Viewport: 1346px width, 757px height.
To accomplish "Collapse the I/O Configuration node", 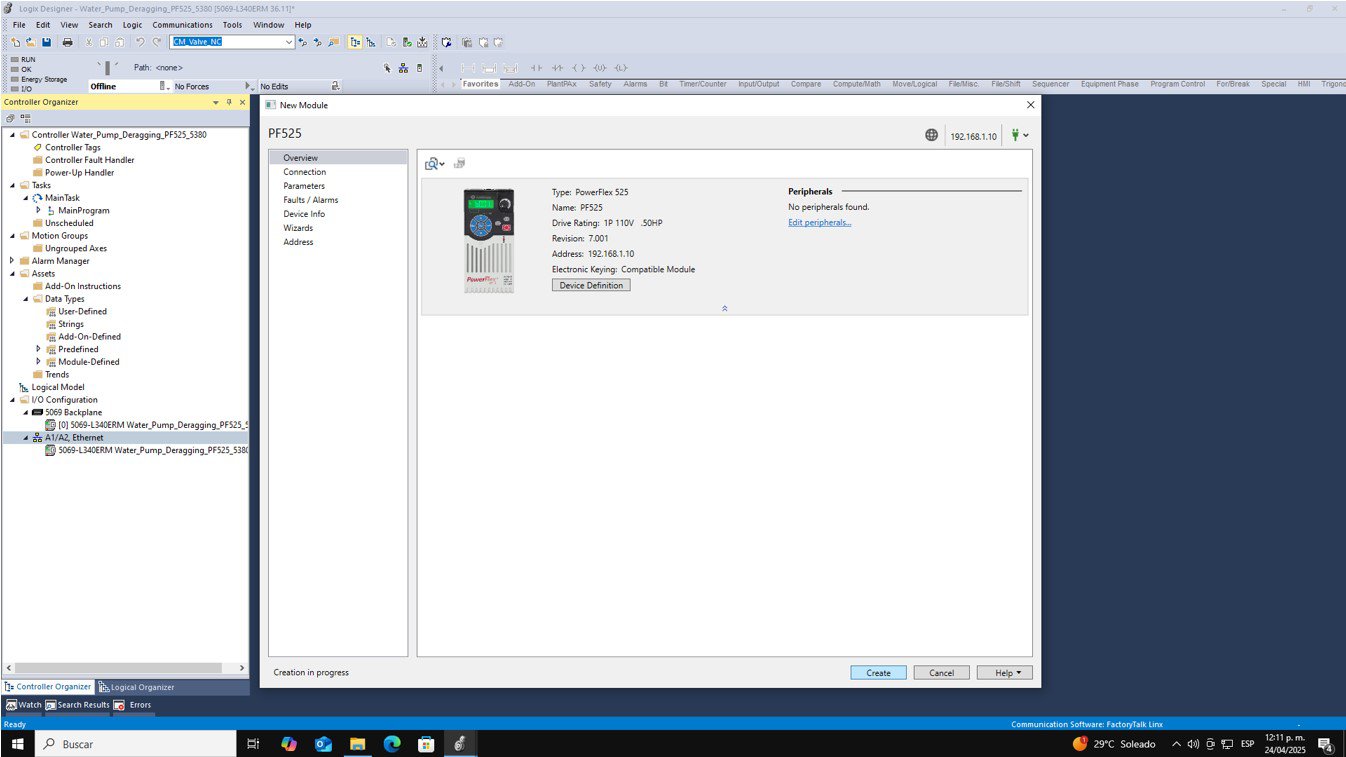I will click(12, 399).
